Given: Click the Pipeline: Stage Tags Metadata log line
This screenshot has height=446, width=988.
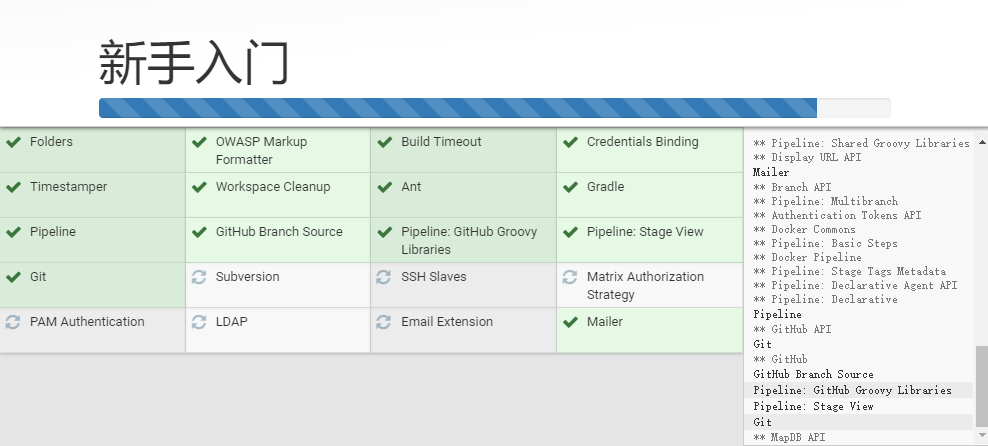Looking at the screenshot, I should [849, 272].
